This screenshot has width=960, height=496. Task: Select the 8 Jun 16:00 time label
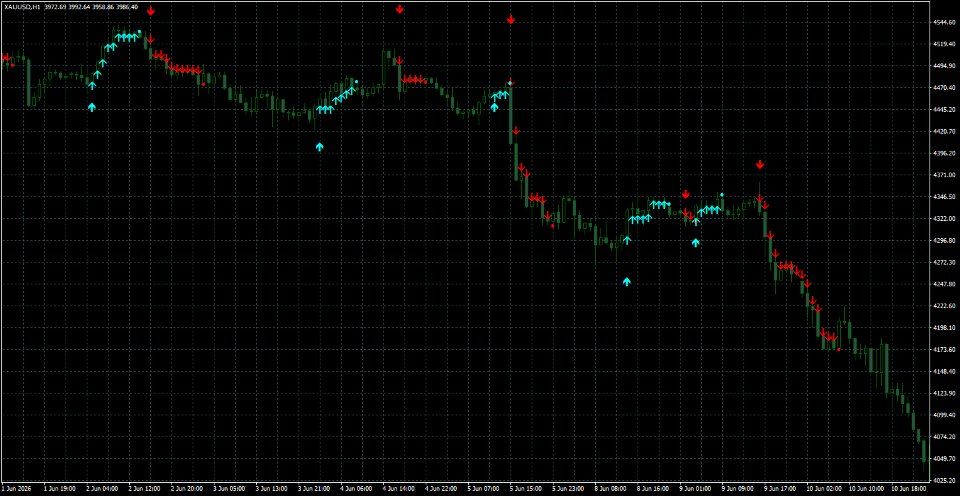click(x=653, y=489)
